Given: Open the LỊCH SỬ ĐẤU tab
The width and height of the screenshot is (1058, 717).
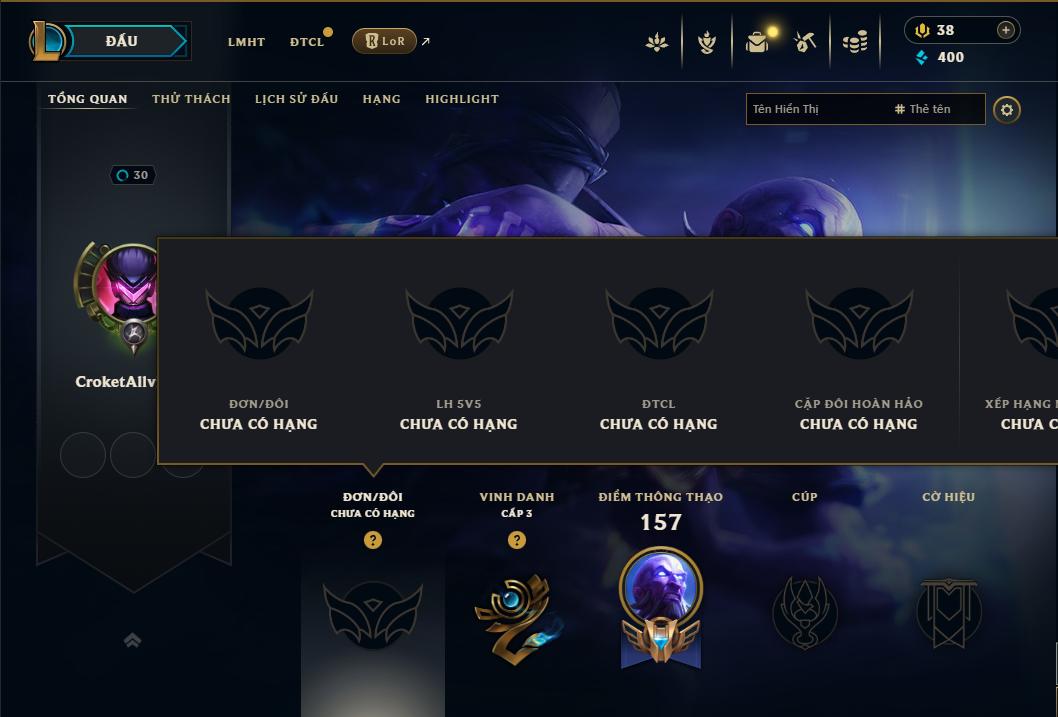Looking at the screenshot, I should (x=296, y=99).
